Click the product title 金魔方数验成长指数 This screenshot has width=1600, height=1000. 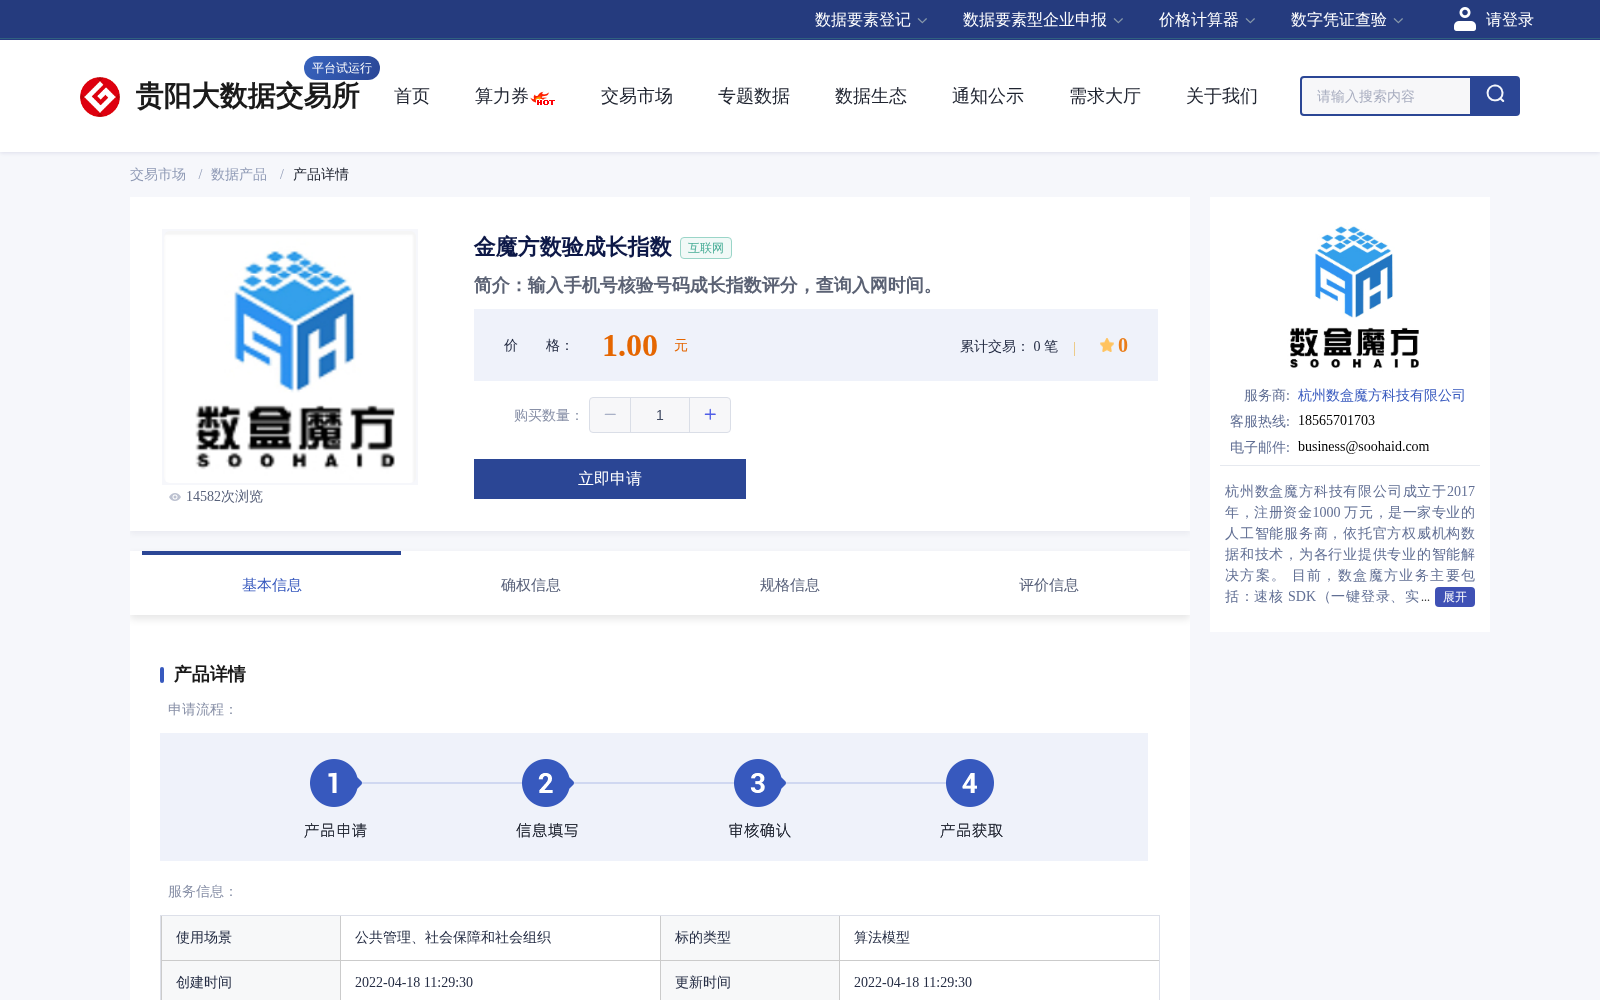pos(573,247)
